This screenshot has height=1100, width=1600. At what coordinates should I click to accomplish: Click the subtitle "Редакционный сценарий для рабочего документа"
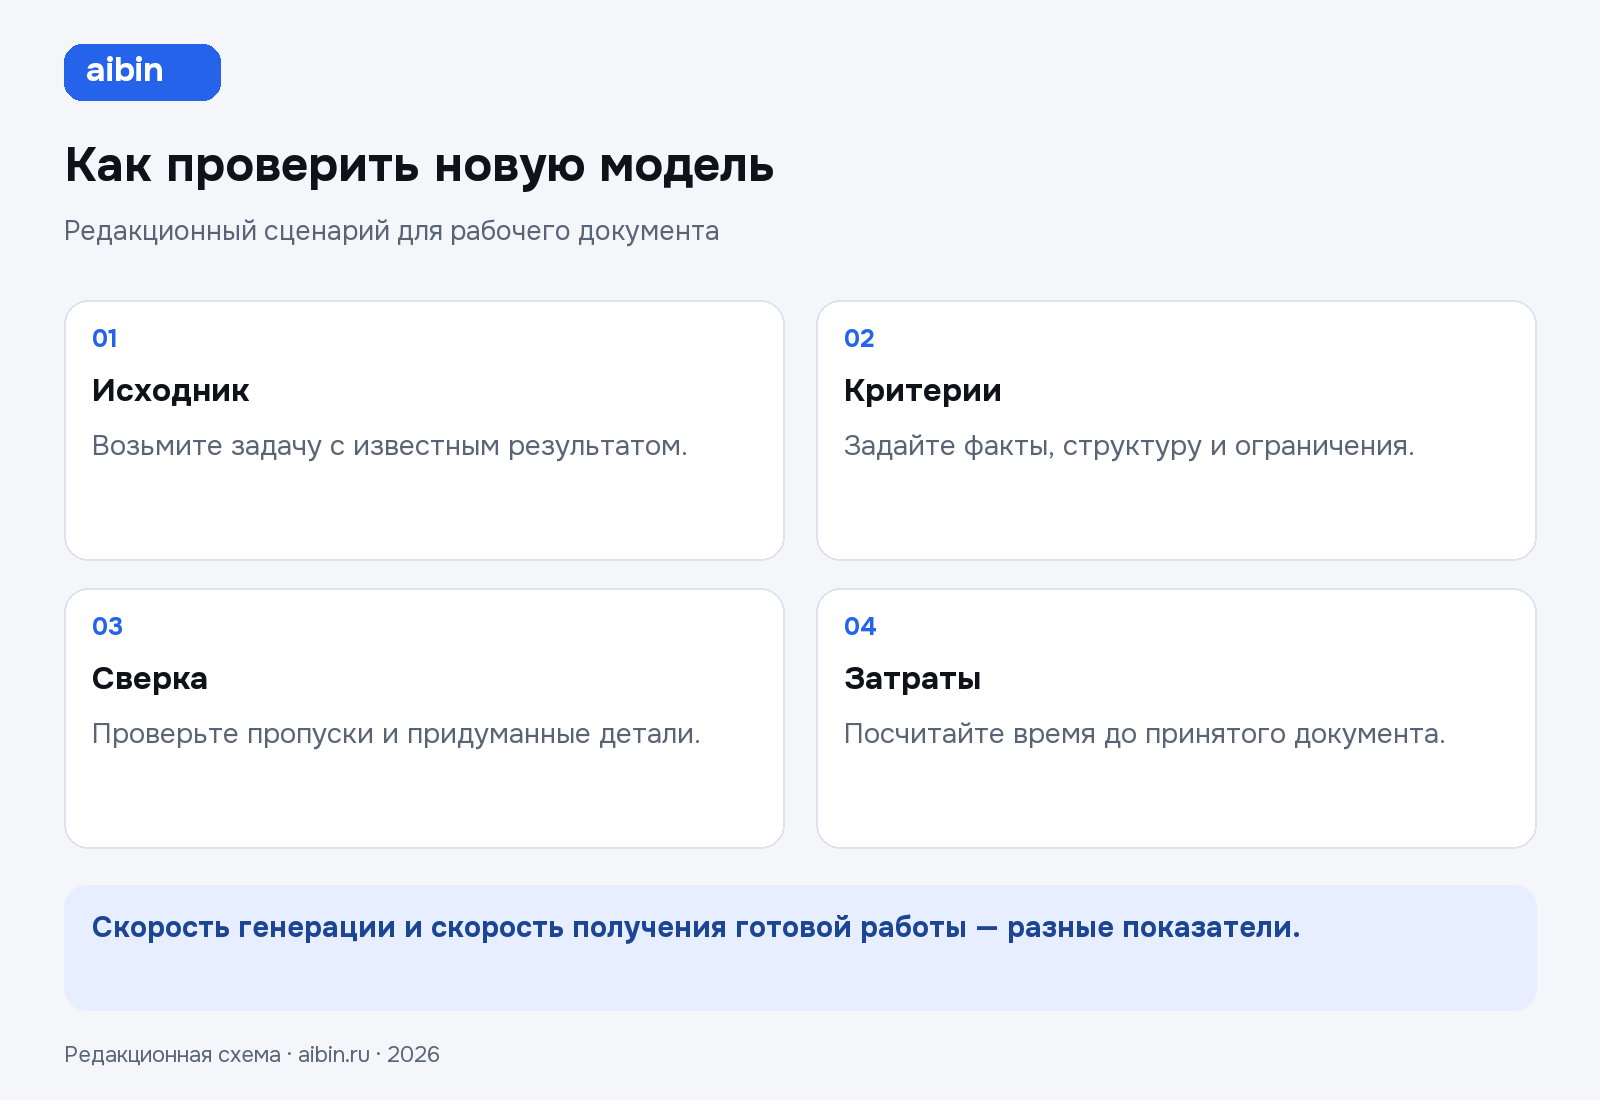[391, 231]
